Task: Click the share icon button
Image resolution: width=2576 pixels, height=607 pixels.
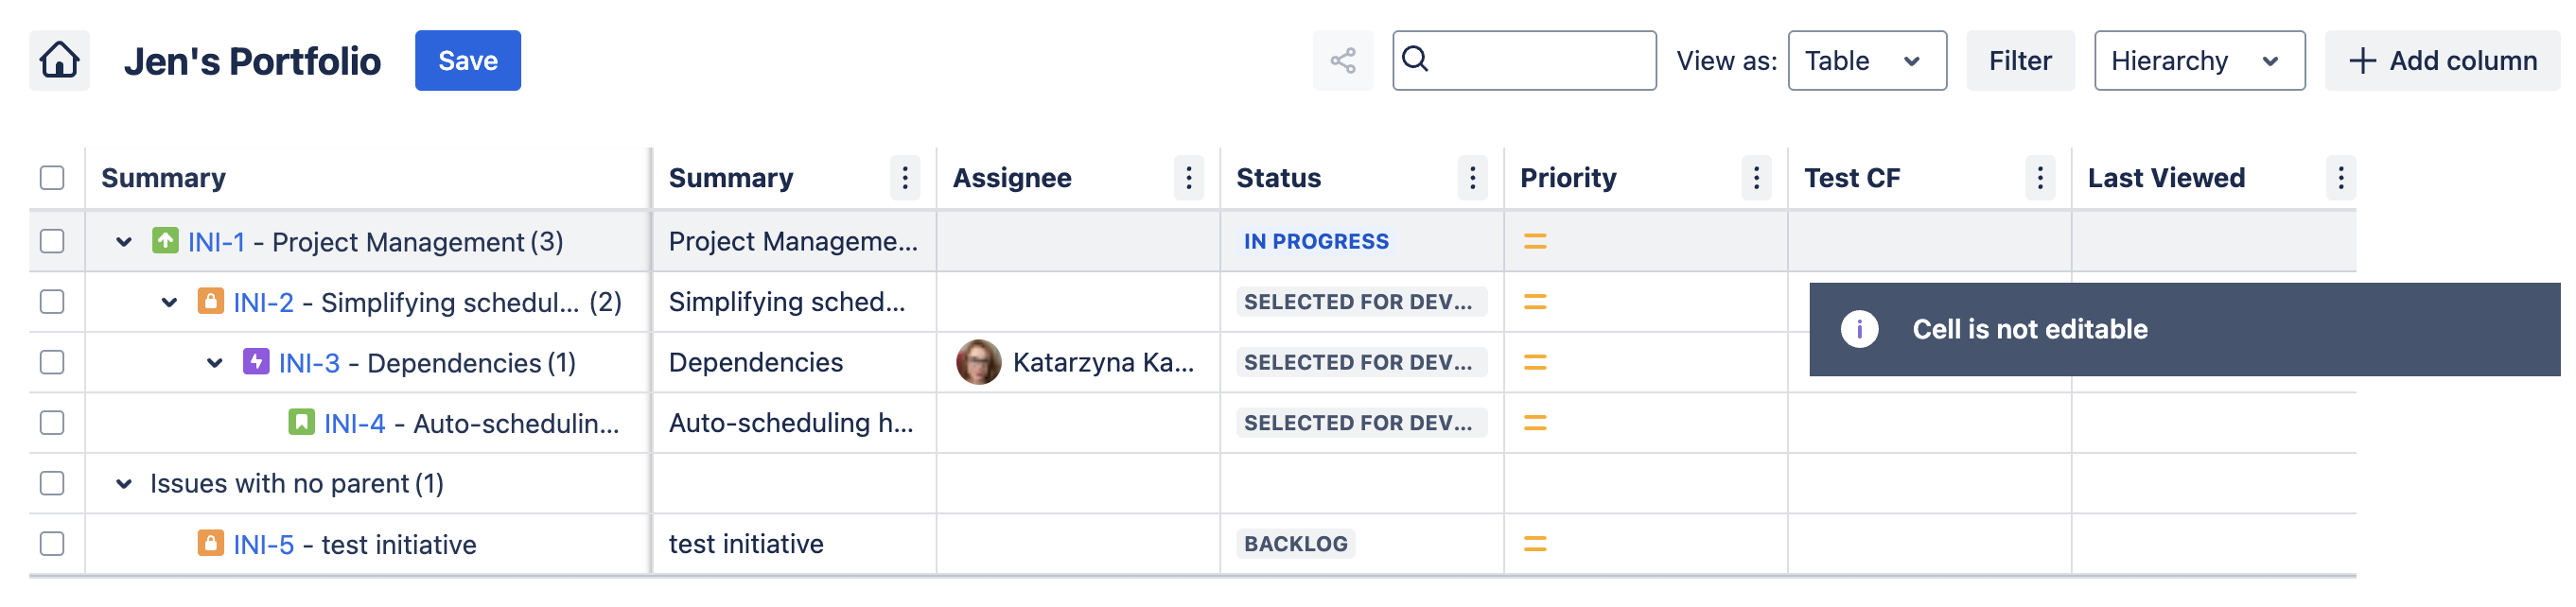Action: 1342,61
